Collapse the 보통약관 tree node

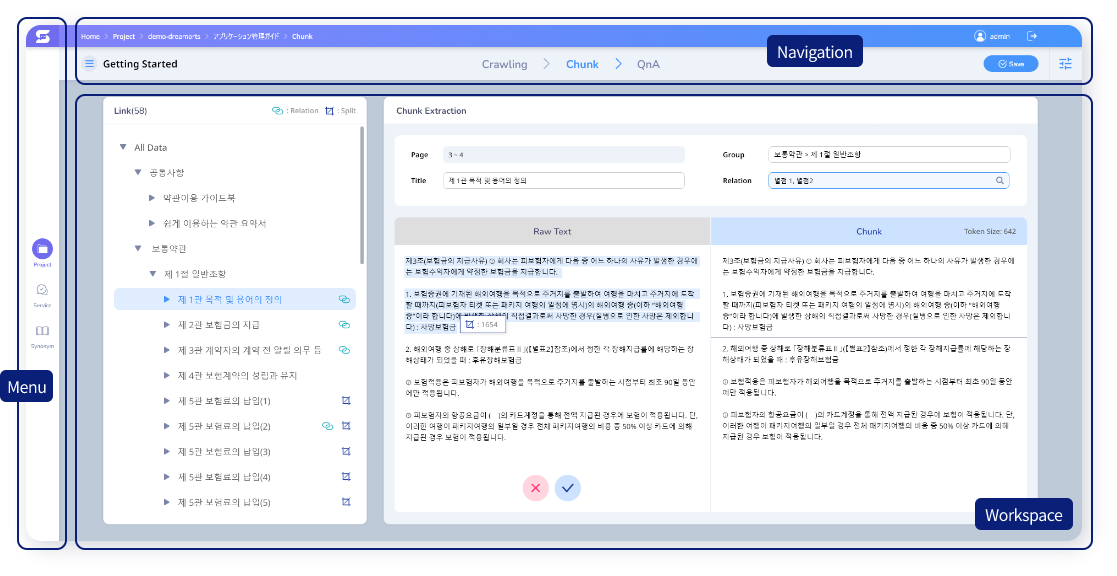point(138,248)
